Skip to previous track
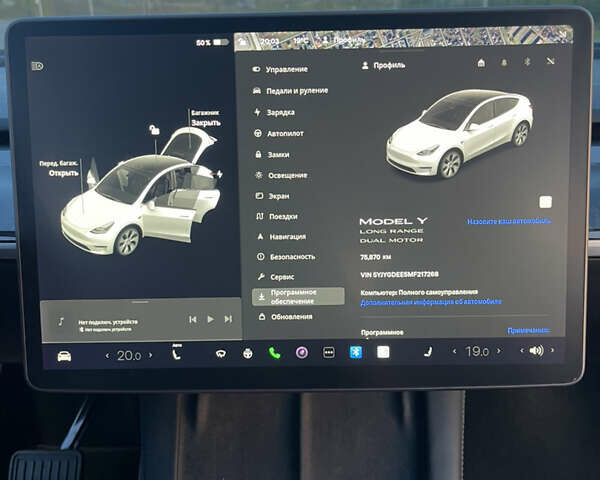This screenshot has height=480, width=600. pos(193,319)
